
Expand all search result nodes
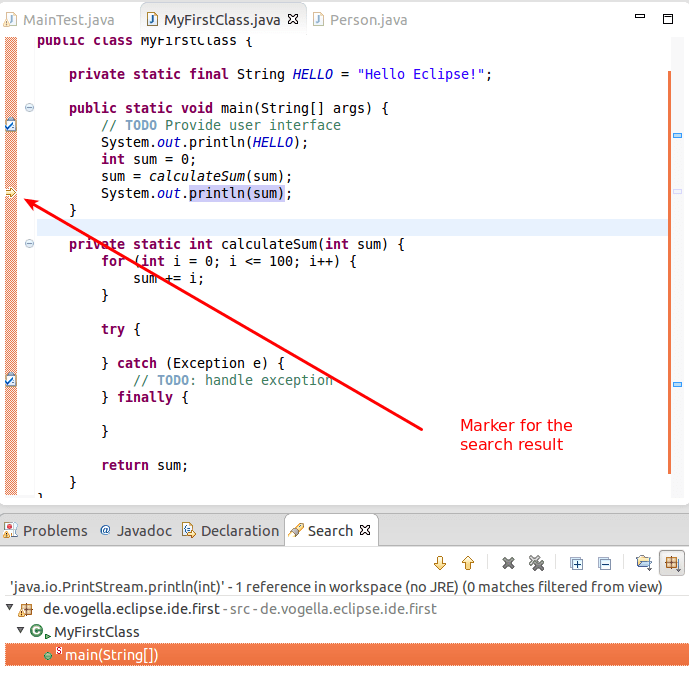pos(576,563)
